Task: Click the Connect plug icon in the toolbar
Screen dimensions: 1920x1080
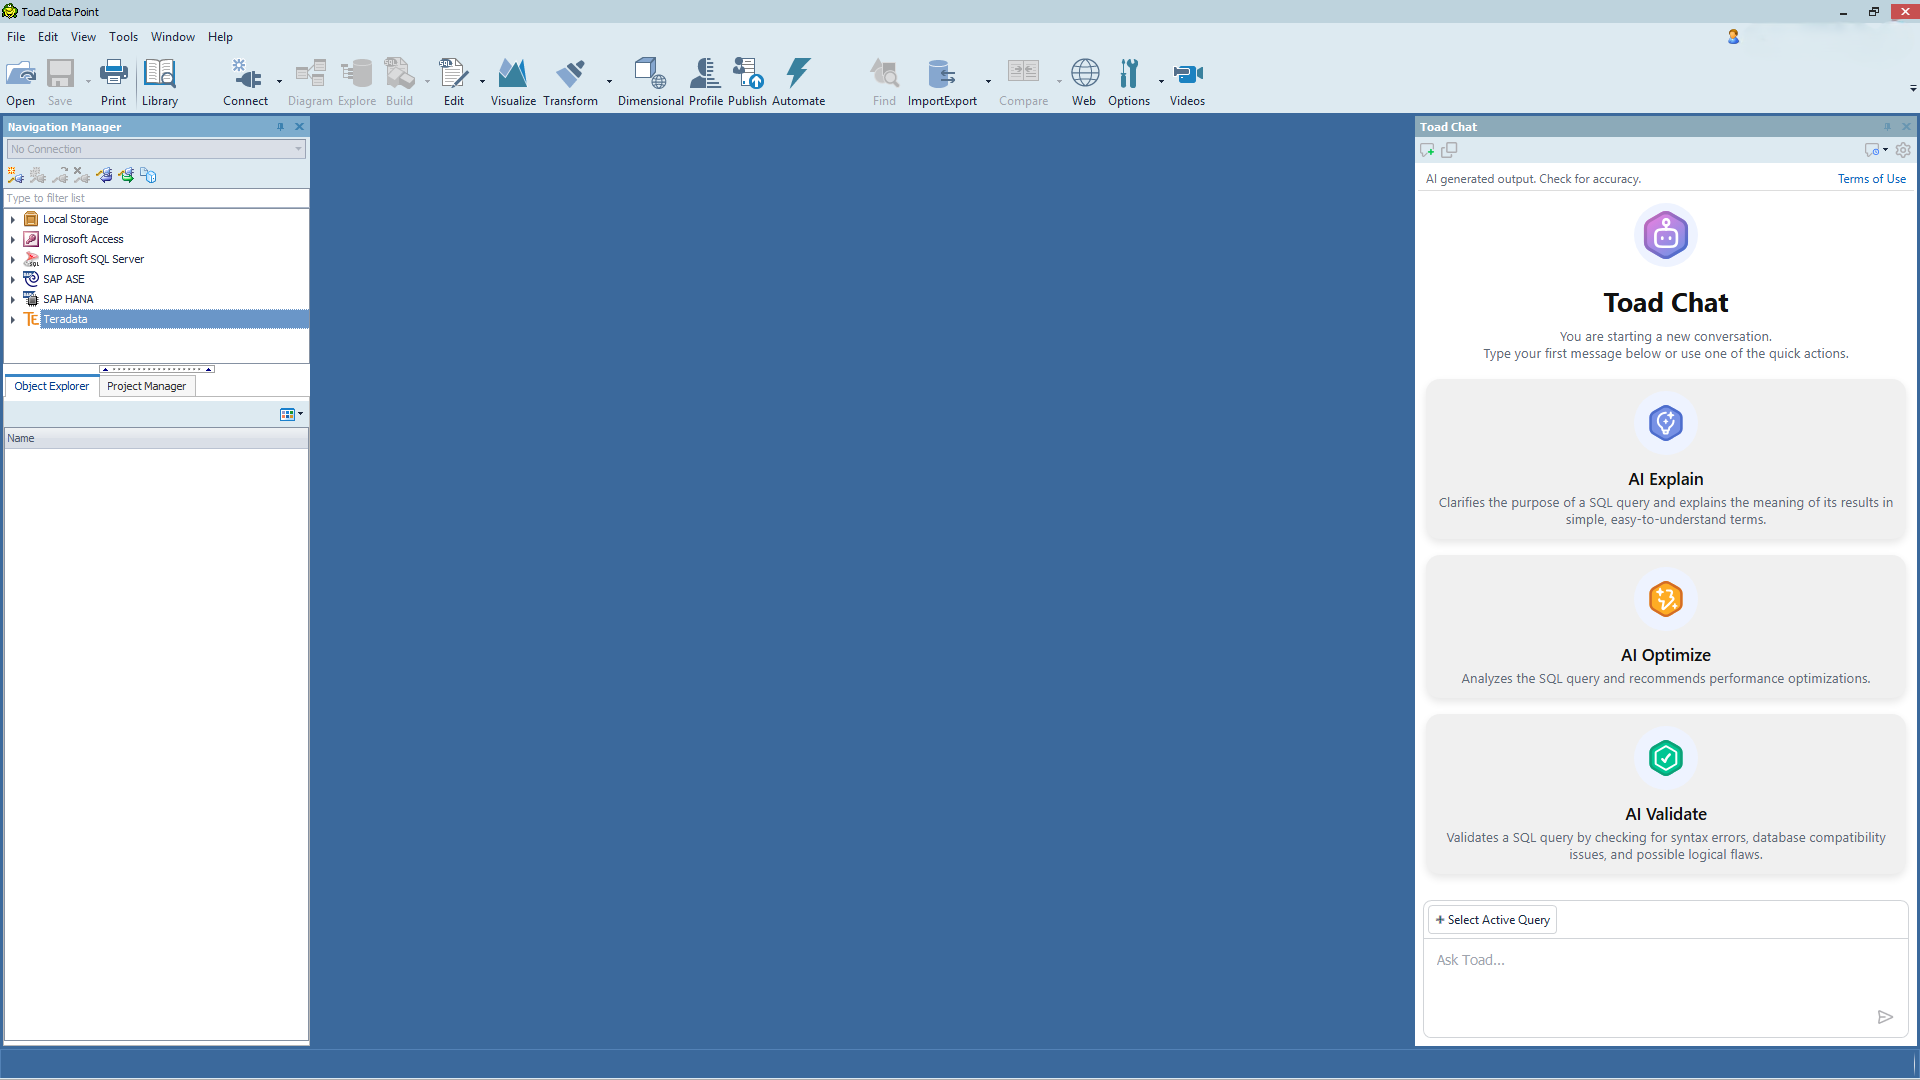Action: click(x=245, y=82)
